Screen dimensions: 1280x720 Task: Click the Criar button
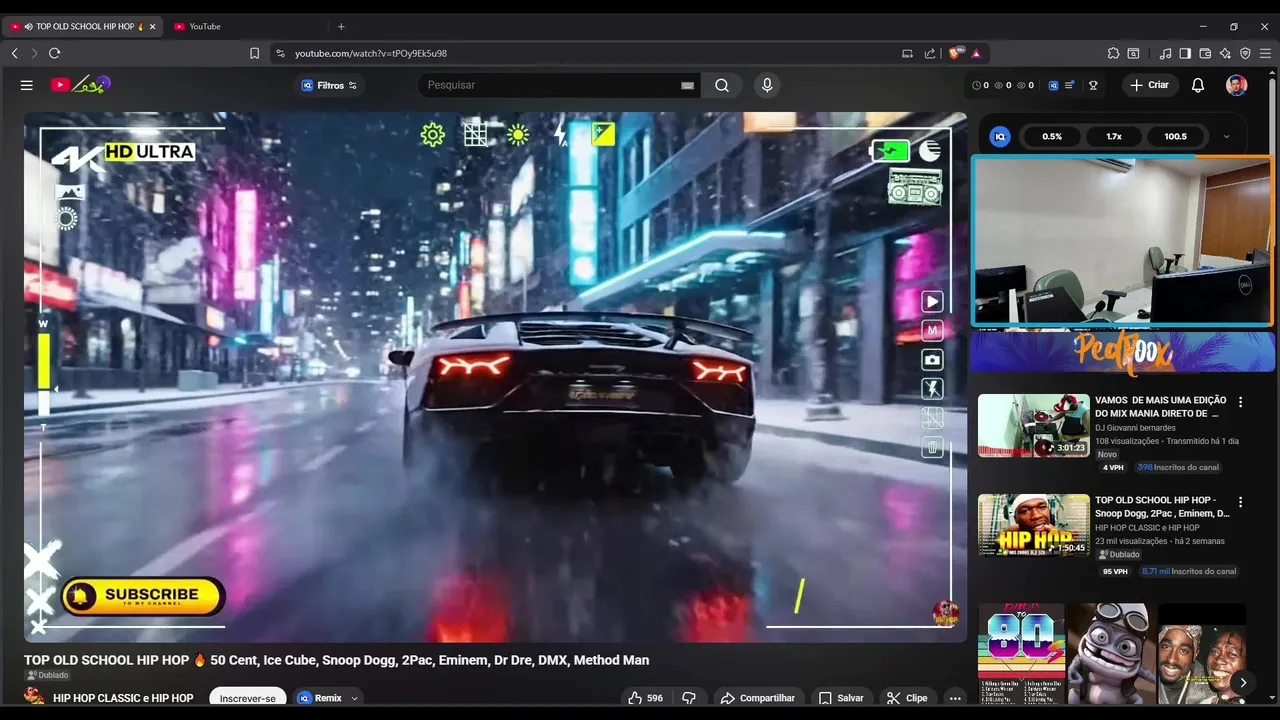1149,85
